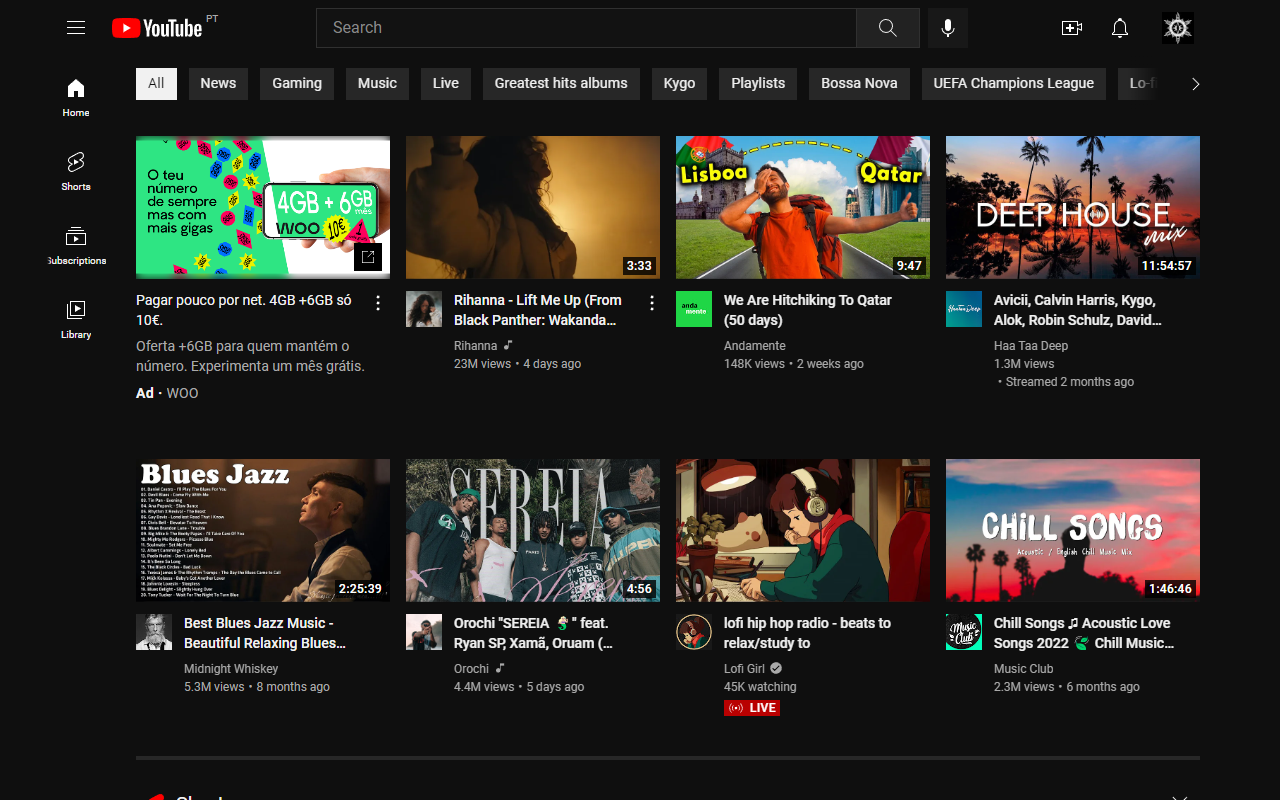The width and height of the screenshot is (1280, 800).
Task: Open the account avatar menu
Action: [x=1178, y=28]
